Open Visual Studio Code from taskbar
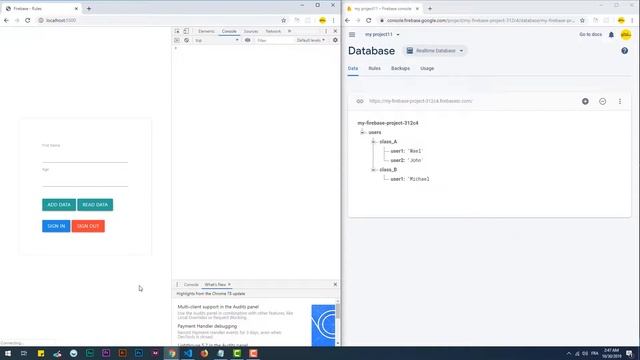Viewport: 640px width, 360px height. [x=188, y=353]
